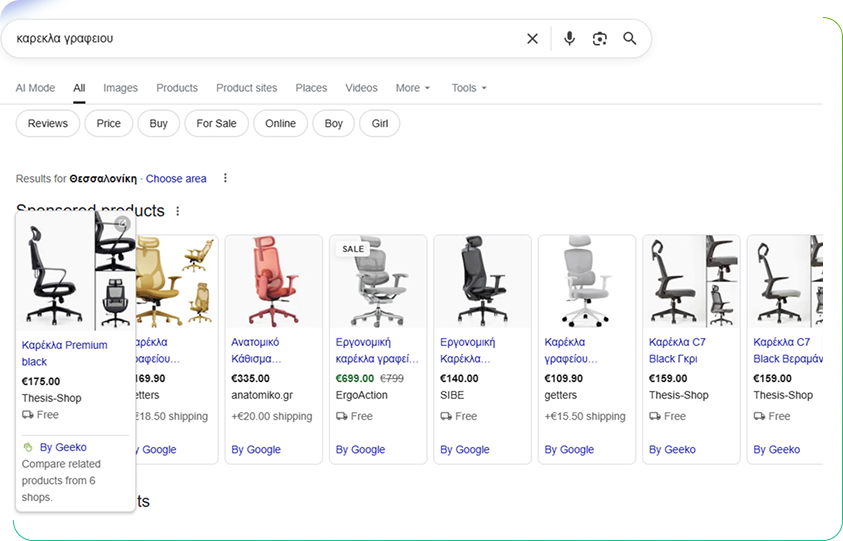This screenshot has width=843, height=541.
Task: Click the Premium black chair main image
Action: [55, 272]
